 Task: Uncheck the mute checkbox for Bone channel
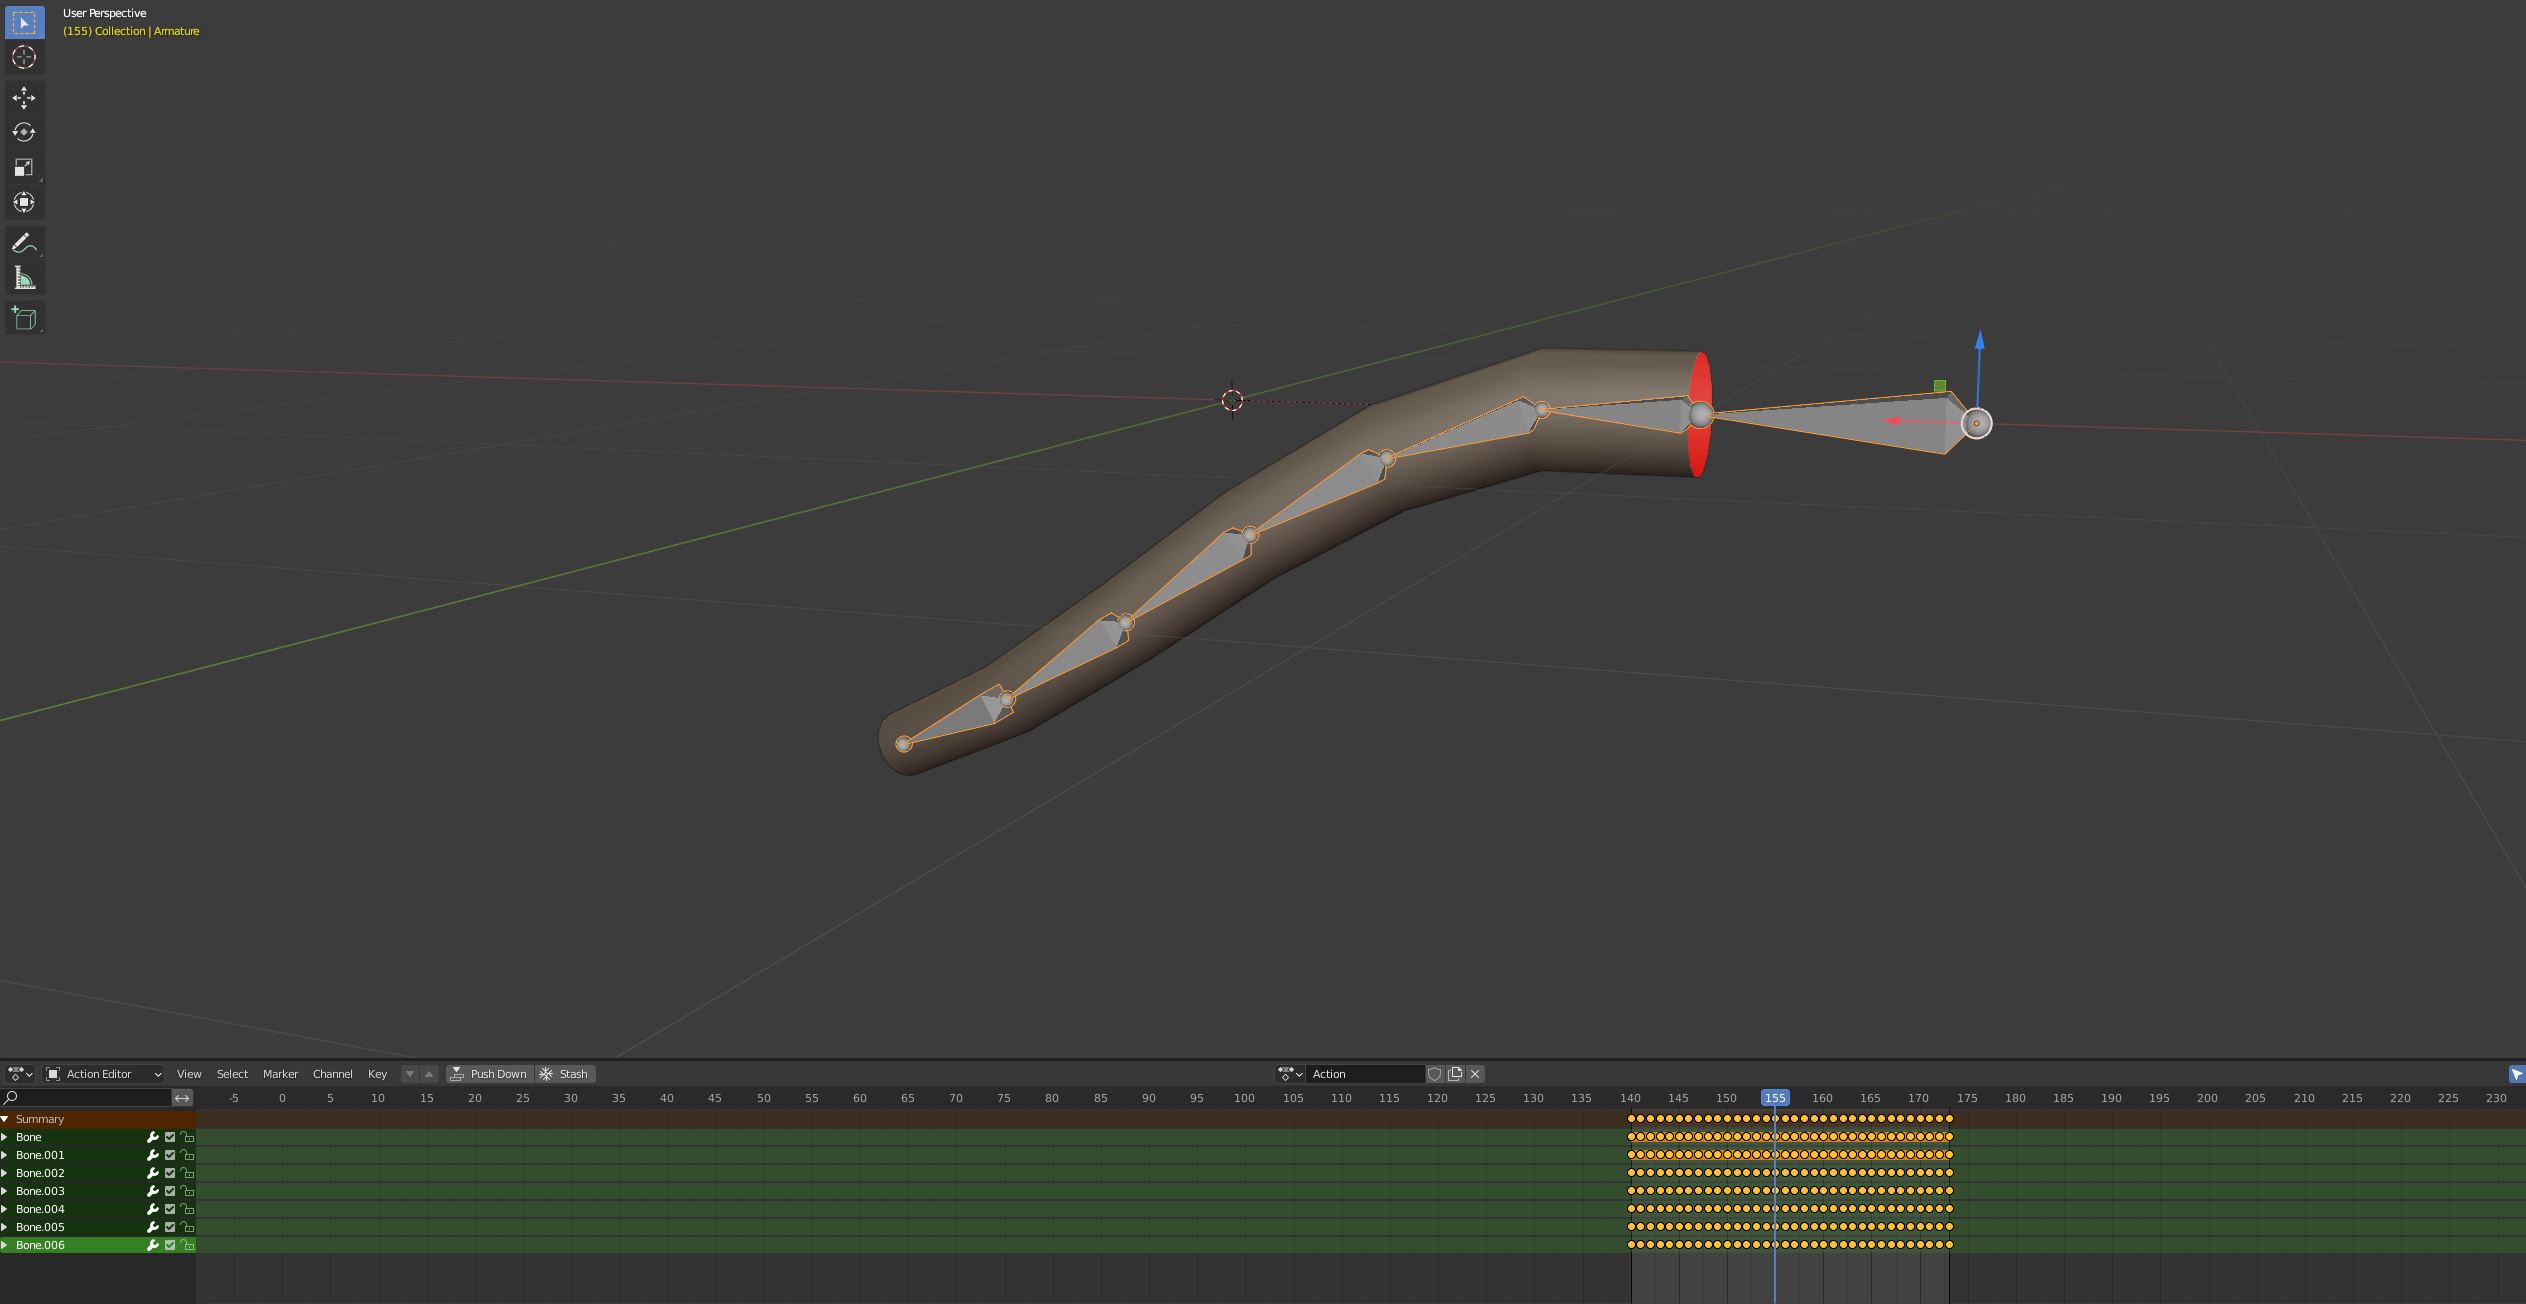170,1137
